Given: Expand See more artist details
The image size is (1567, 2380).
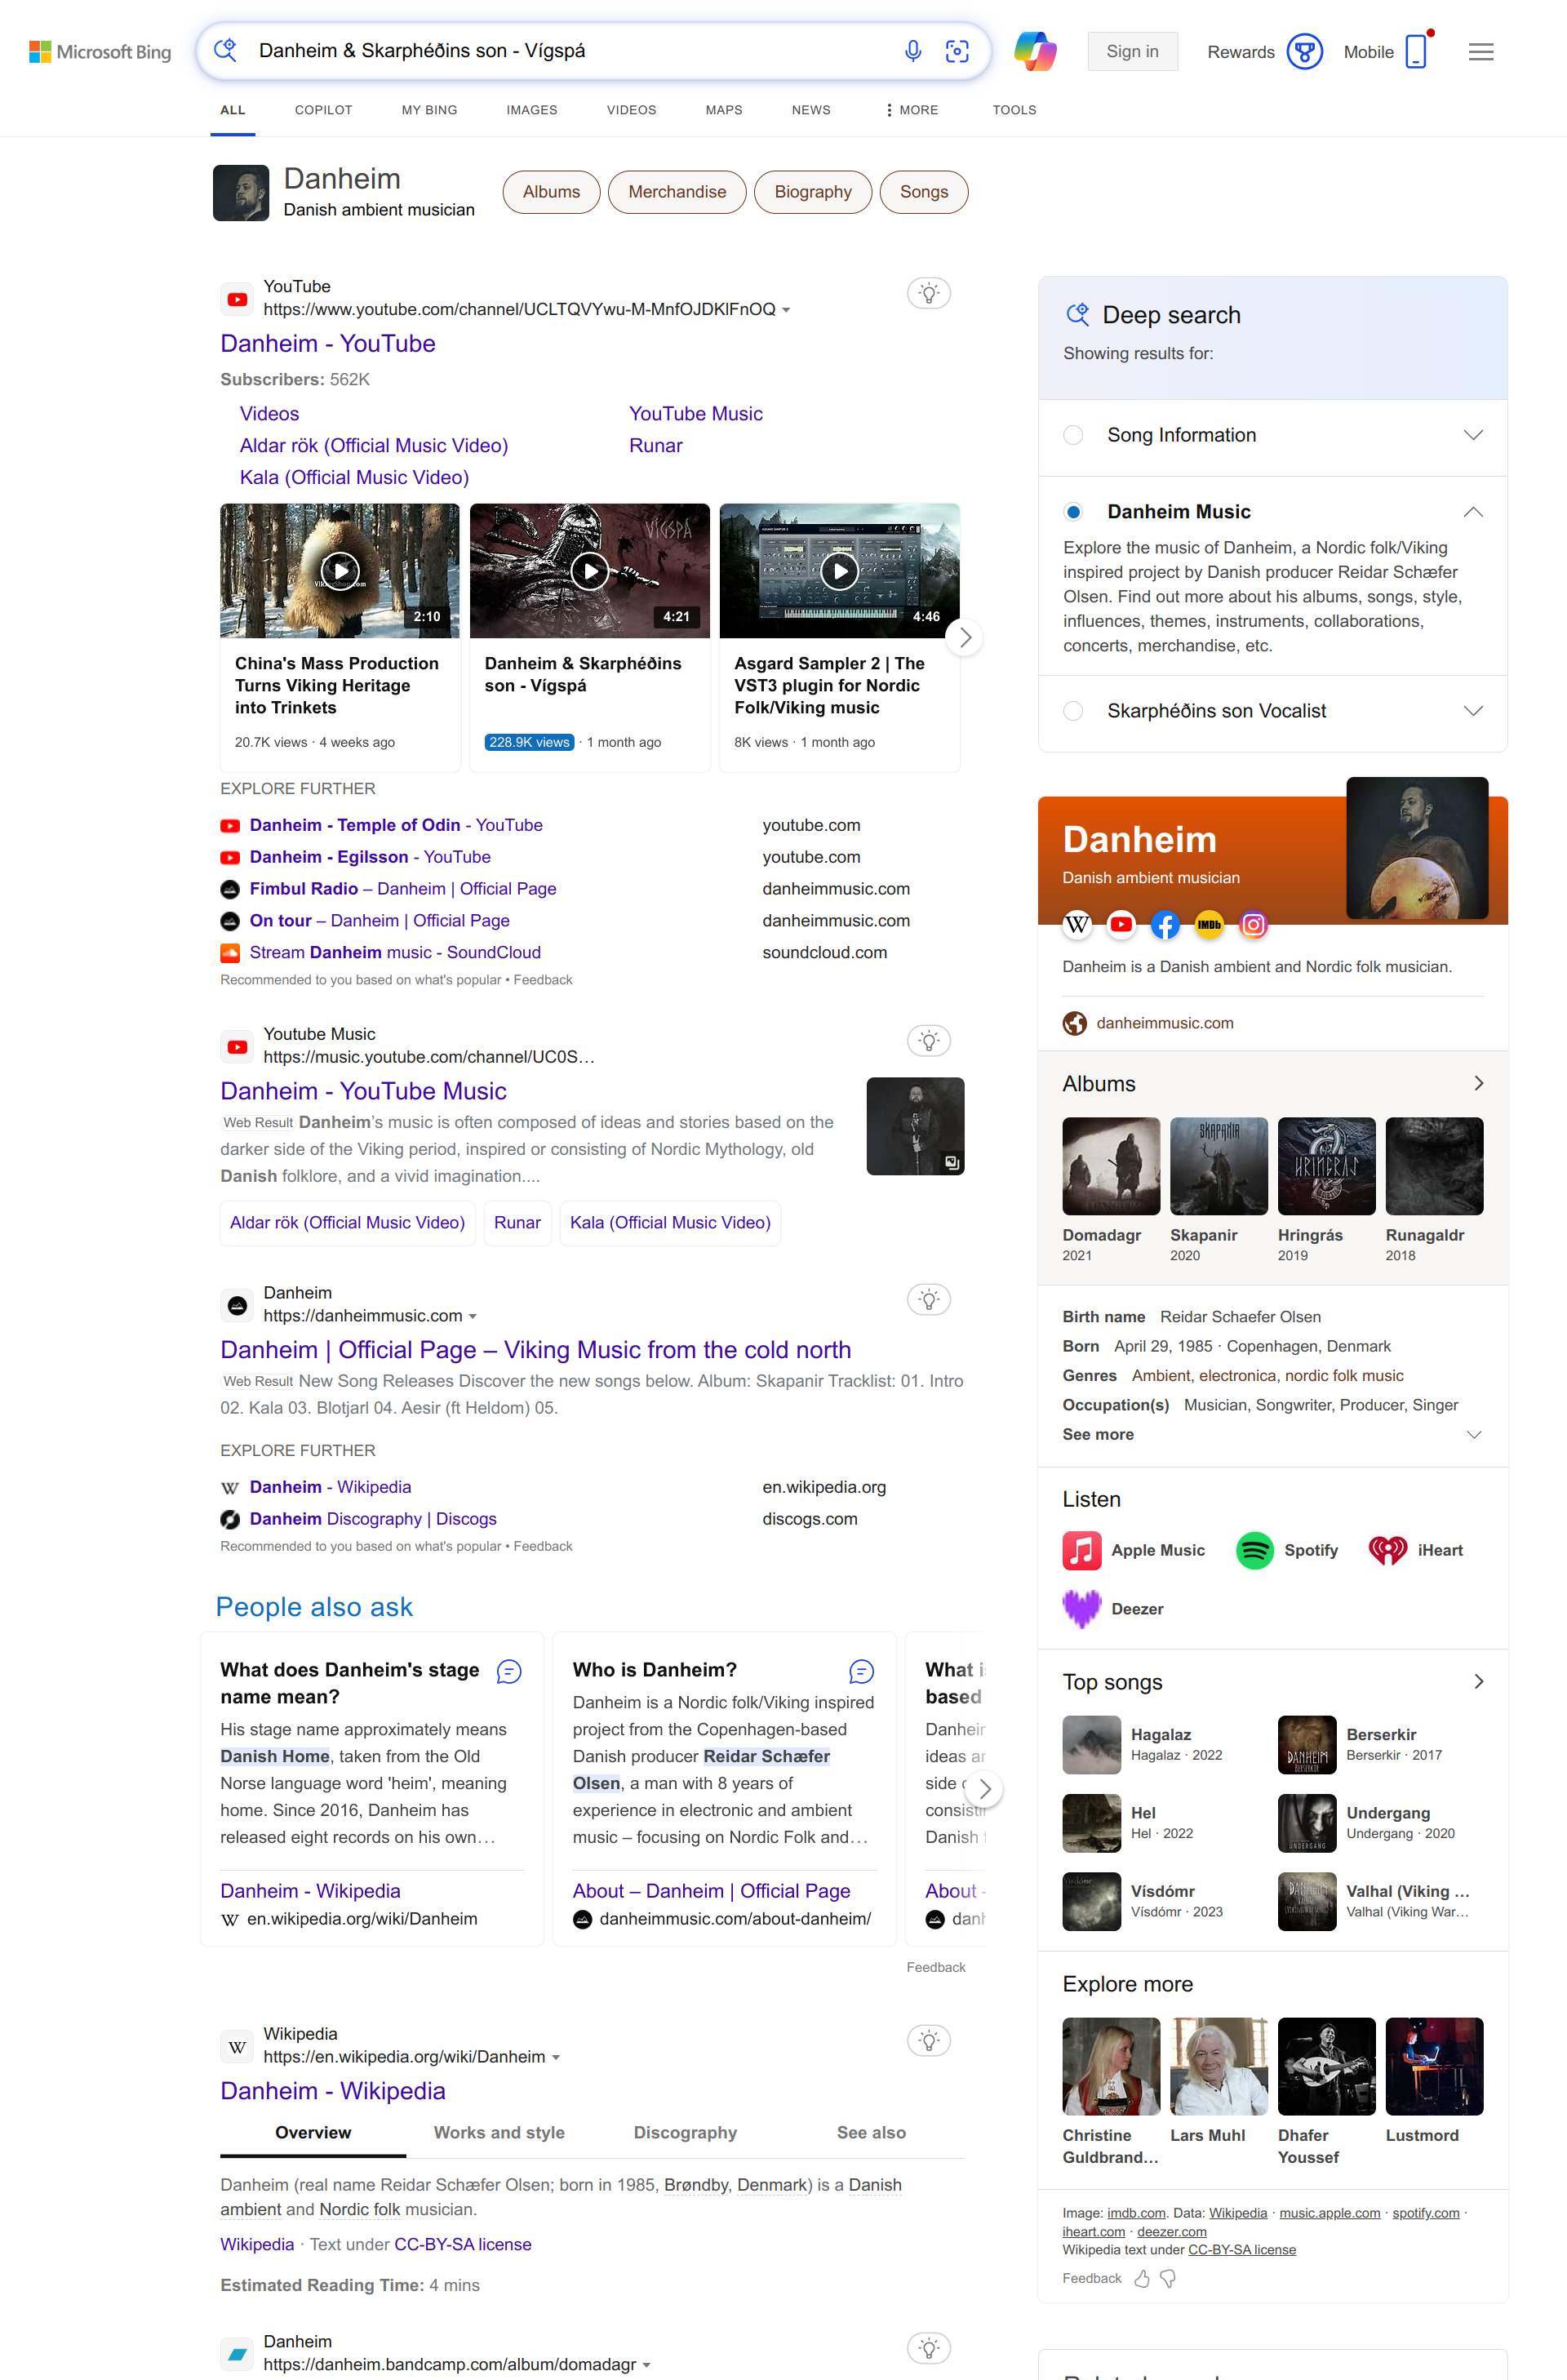Looking at the screenshot, I should 1098,1434.
